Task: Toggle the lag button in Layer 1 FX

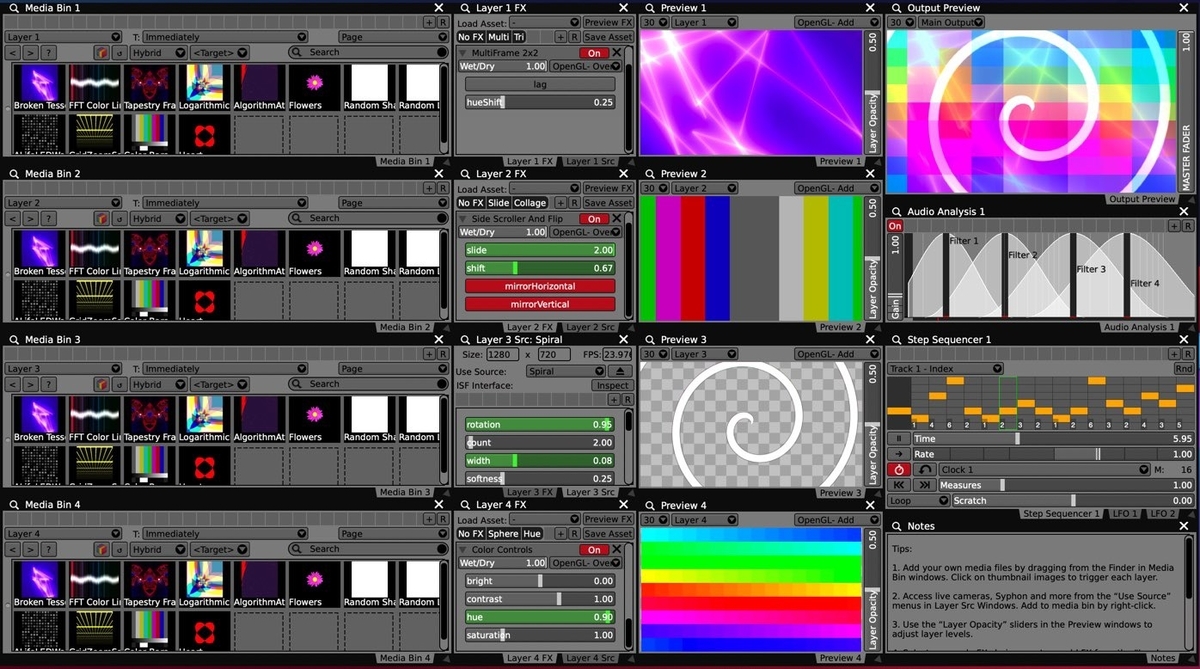Action: (x=540, y=85)
